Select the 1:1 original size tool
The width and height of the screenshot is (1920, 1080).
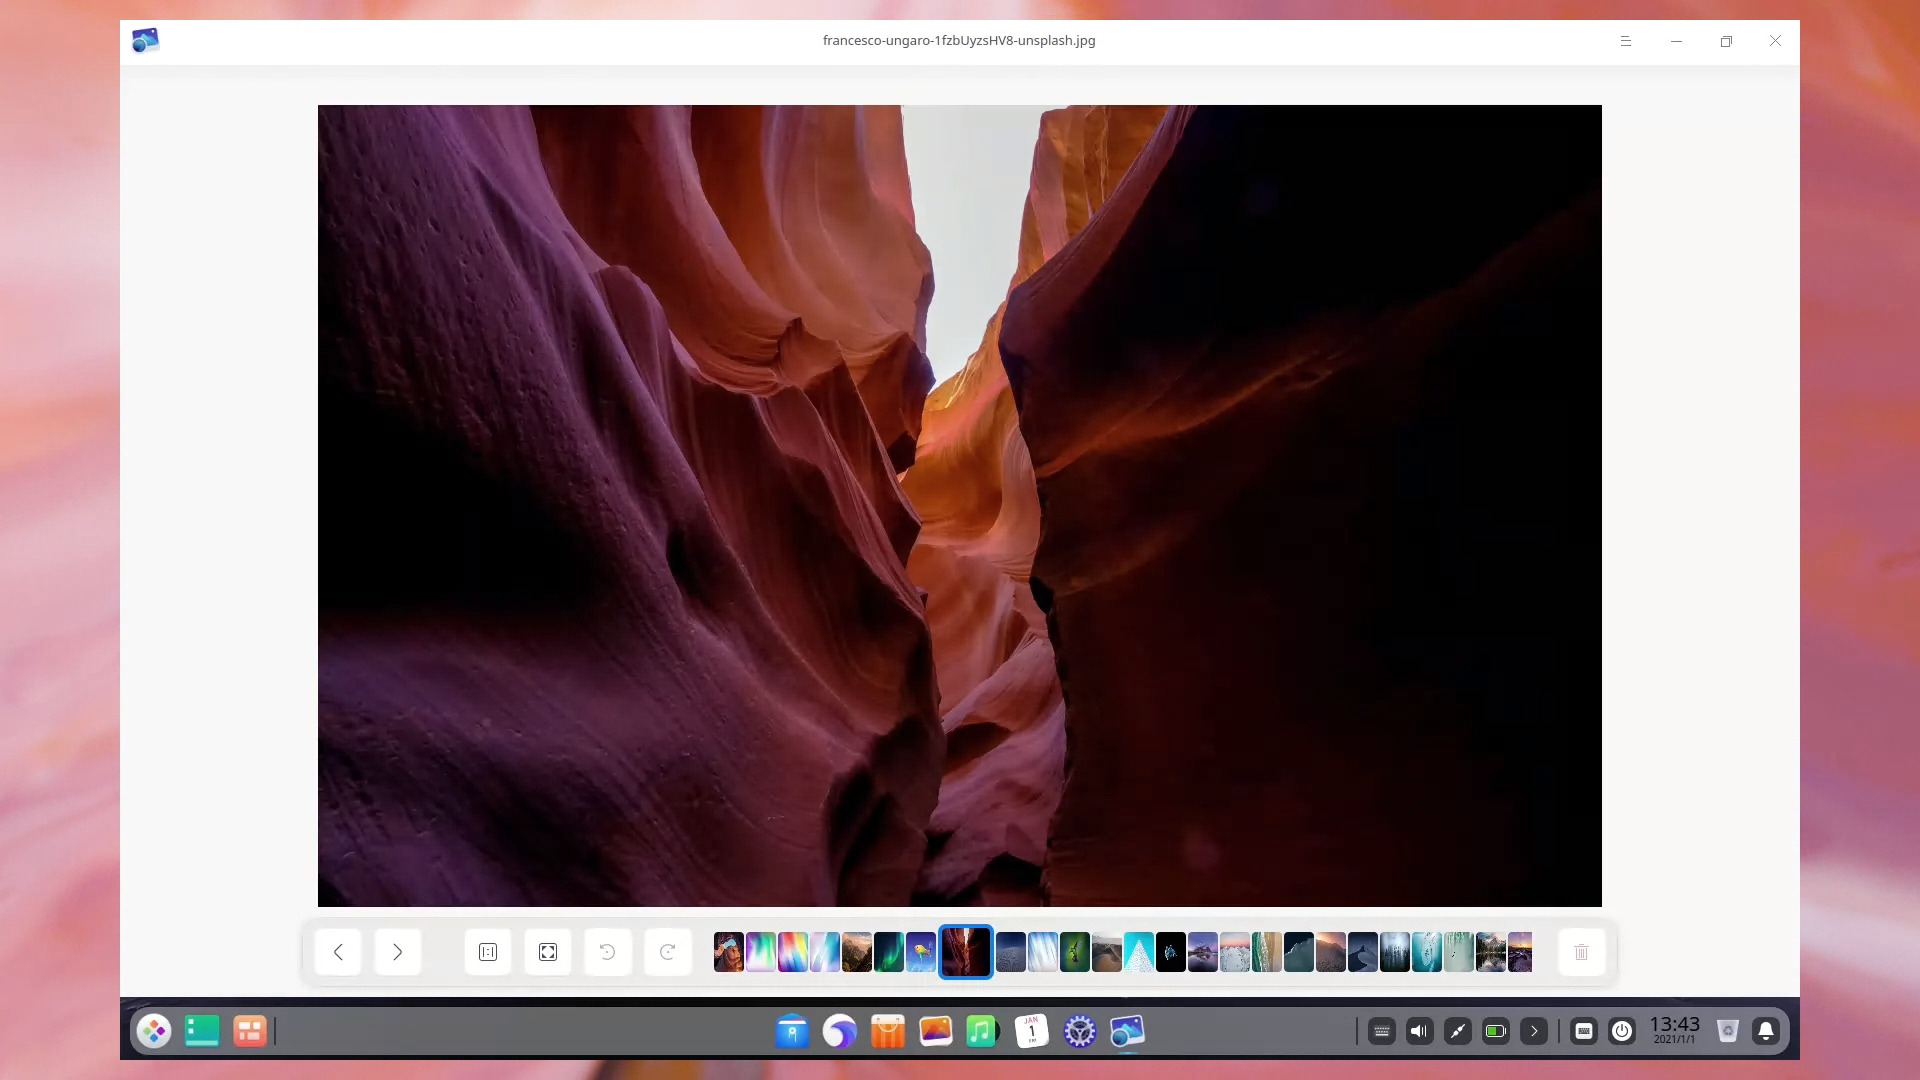pos(487,951)
